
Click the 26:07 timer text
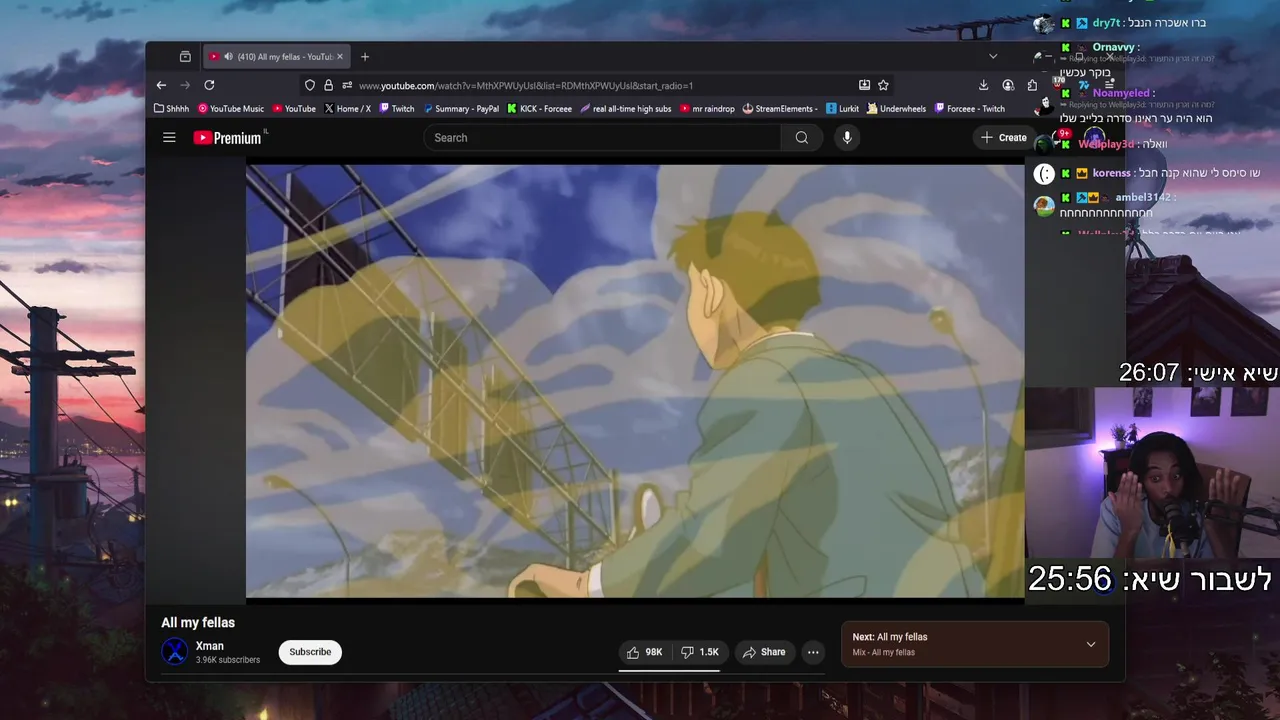1149,373
